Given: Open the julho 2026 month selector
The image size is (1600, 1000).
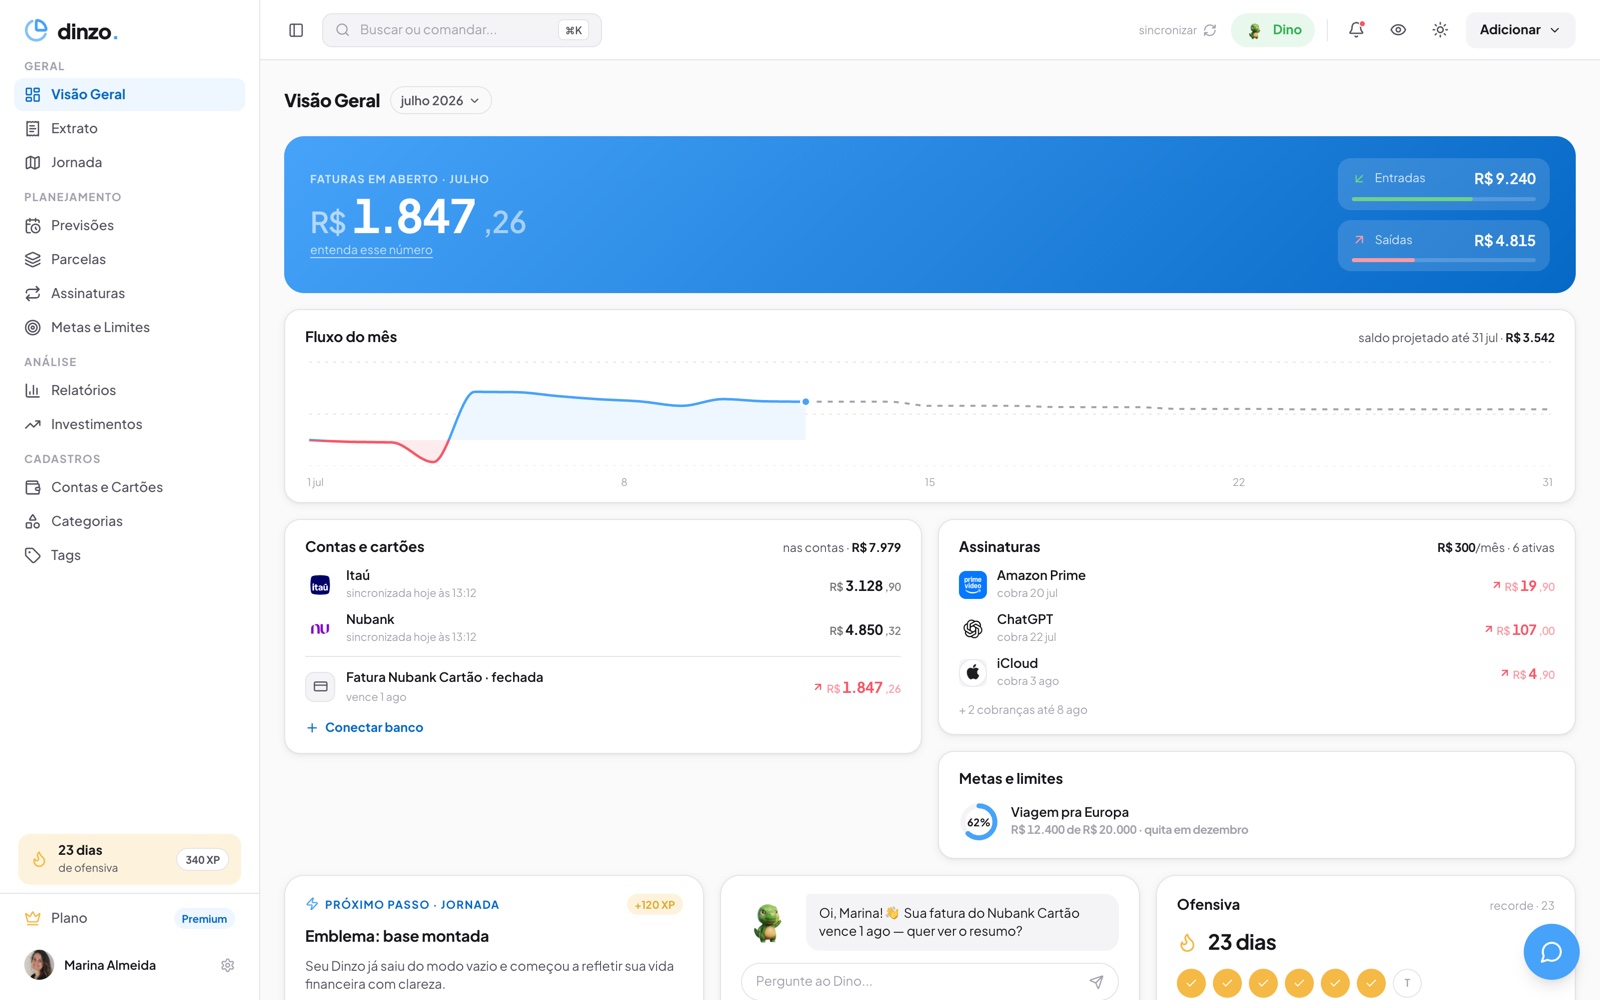Looking at the screenshot, I should coord(440,100).
